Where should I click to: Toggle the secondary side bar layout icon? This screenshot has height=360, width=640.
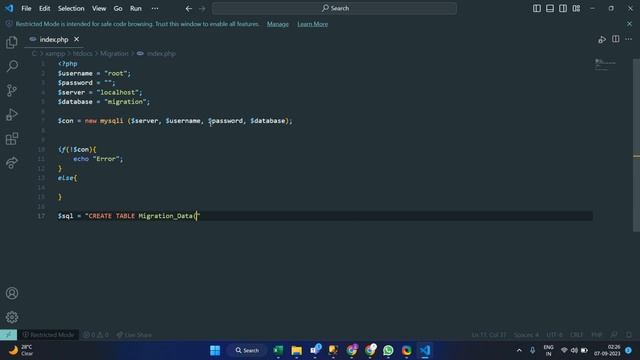click(563, 8)
